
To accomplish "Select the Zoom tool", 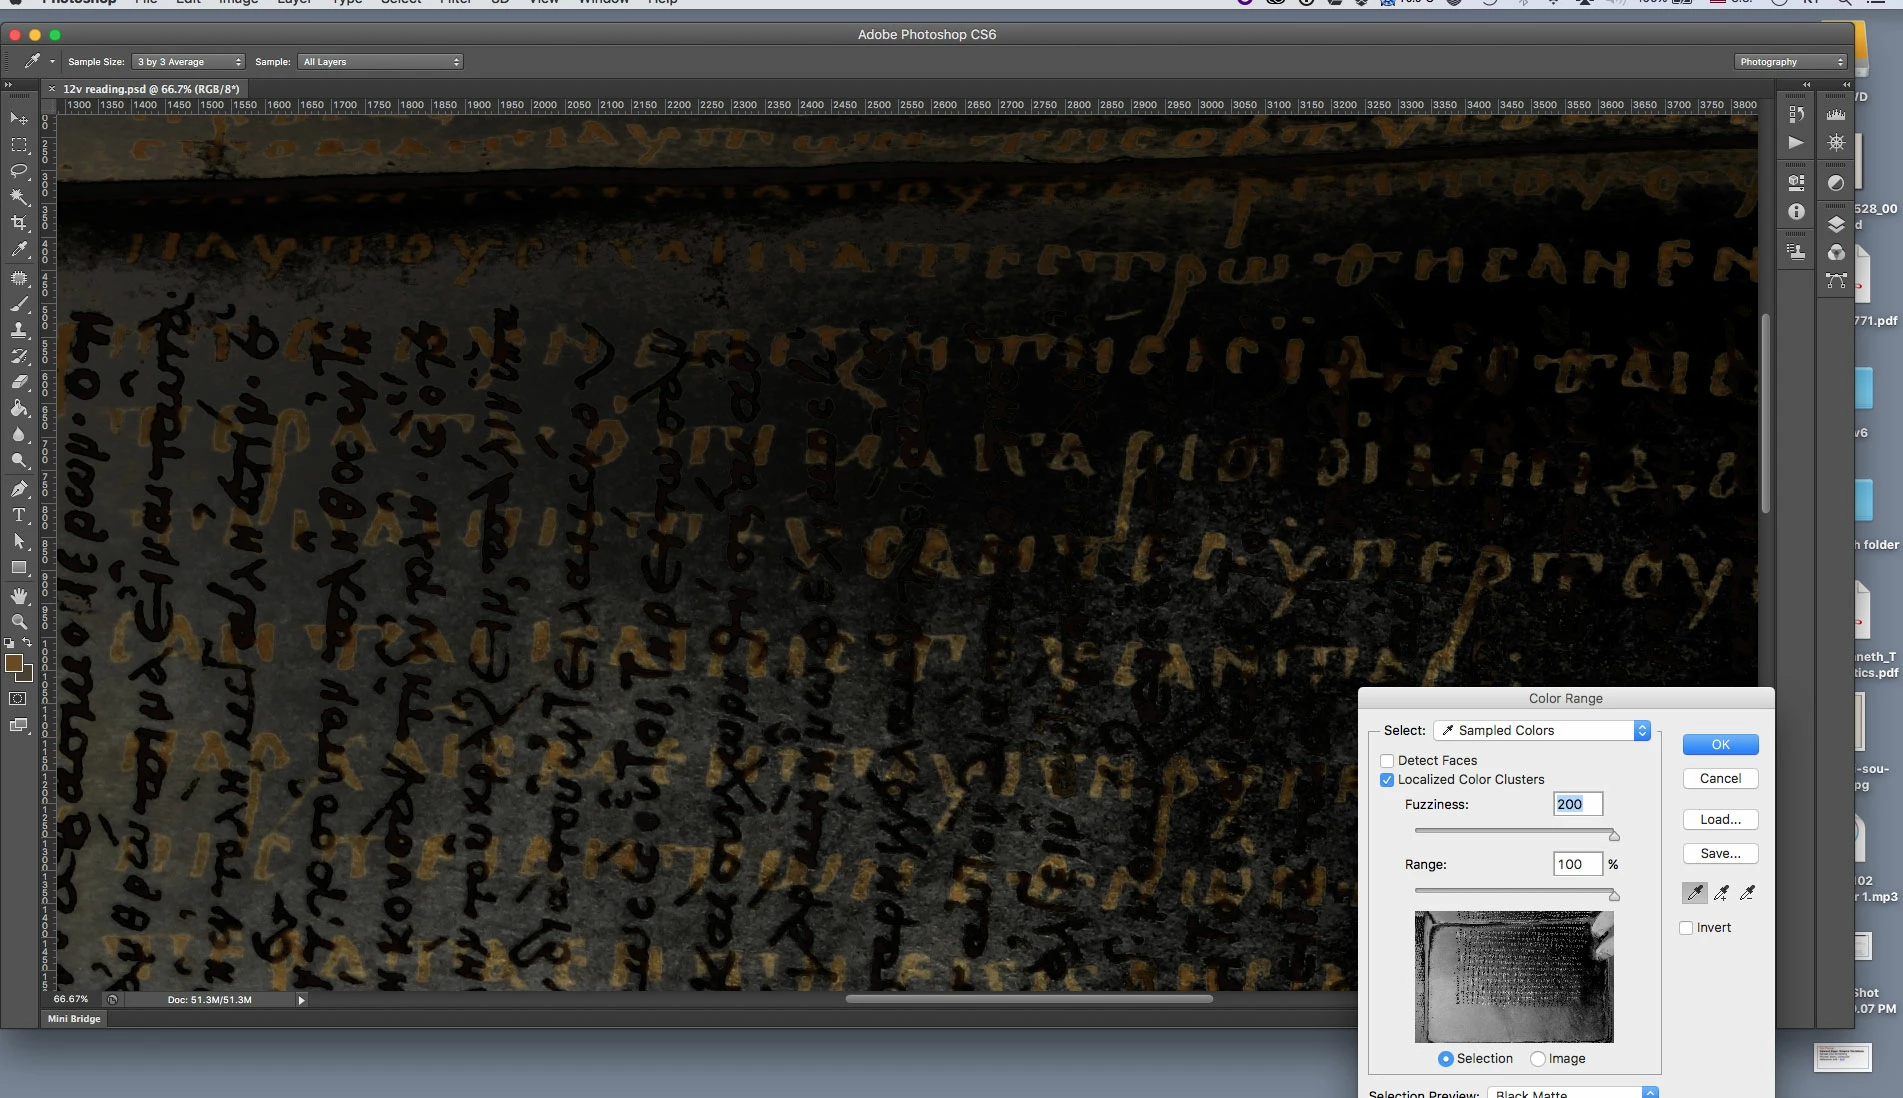I will click(18, 622).
